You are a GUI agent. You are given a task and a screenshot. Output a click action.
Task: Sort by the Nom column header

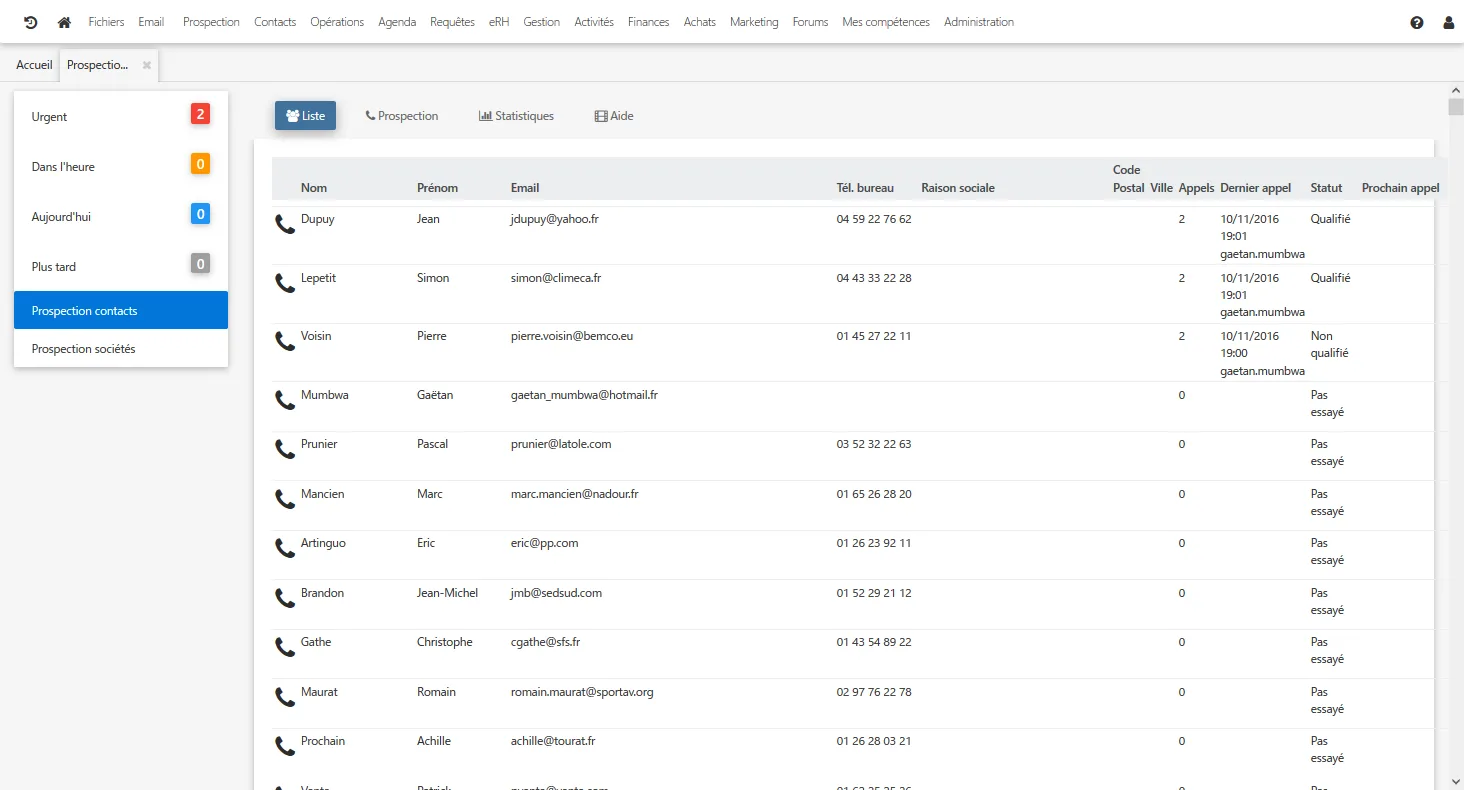[x=314, y=188]
